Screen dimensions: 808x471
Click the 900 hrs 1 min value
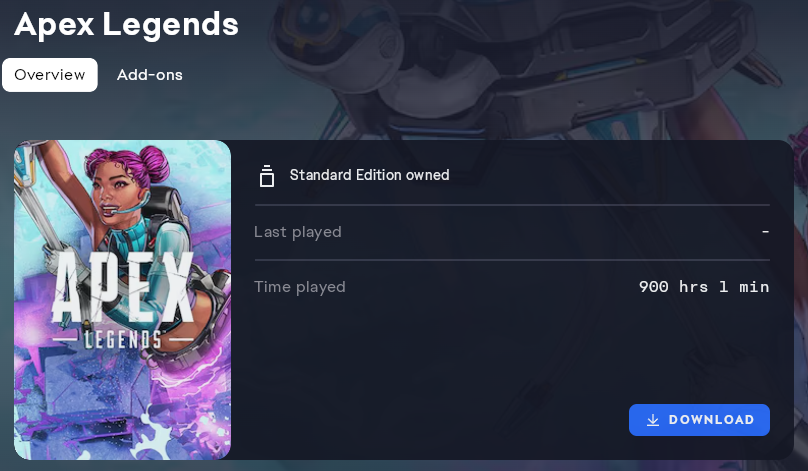704,287
